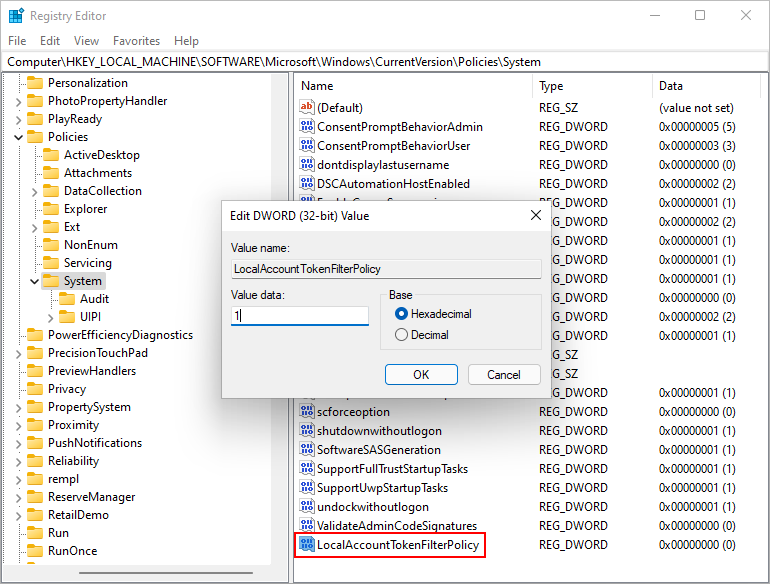
Task: Select the Reliability tree item
Action: [73, 461]
